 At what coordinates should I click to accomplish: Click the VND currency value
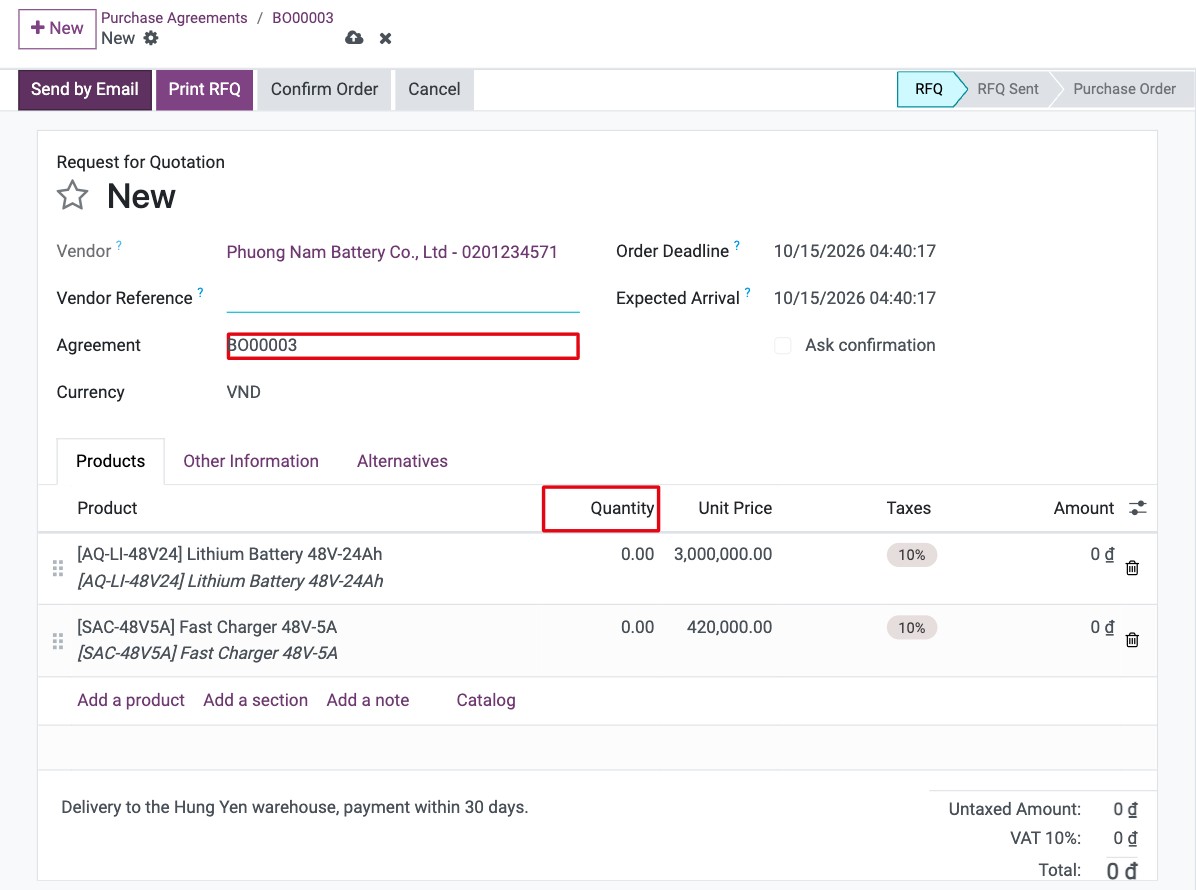tap(243, 392)
